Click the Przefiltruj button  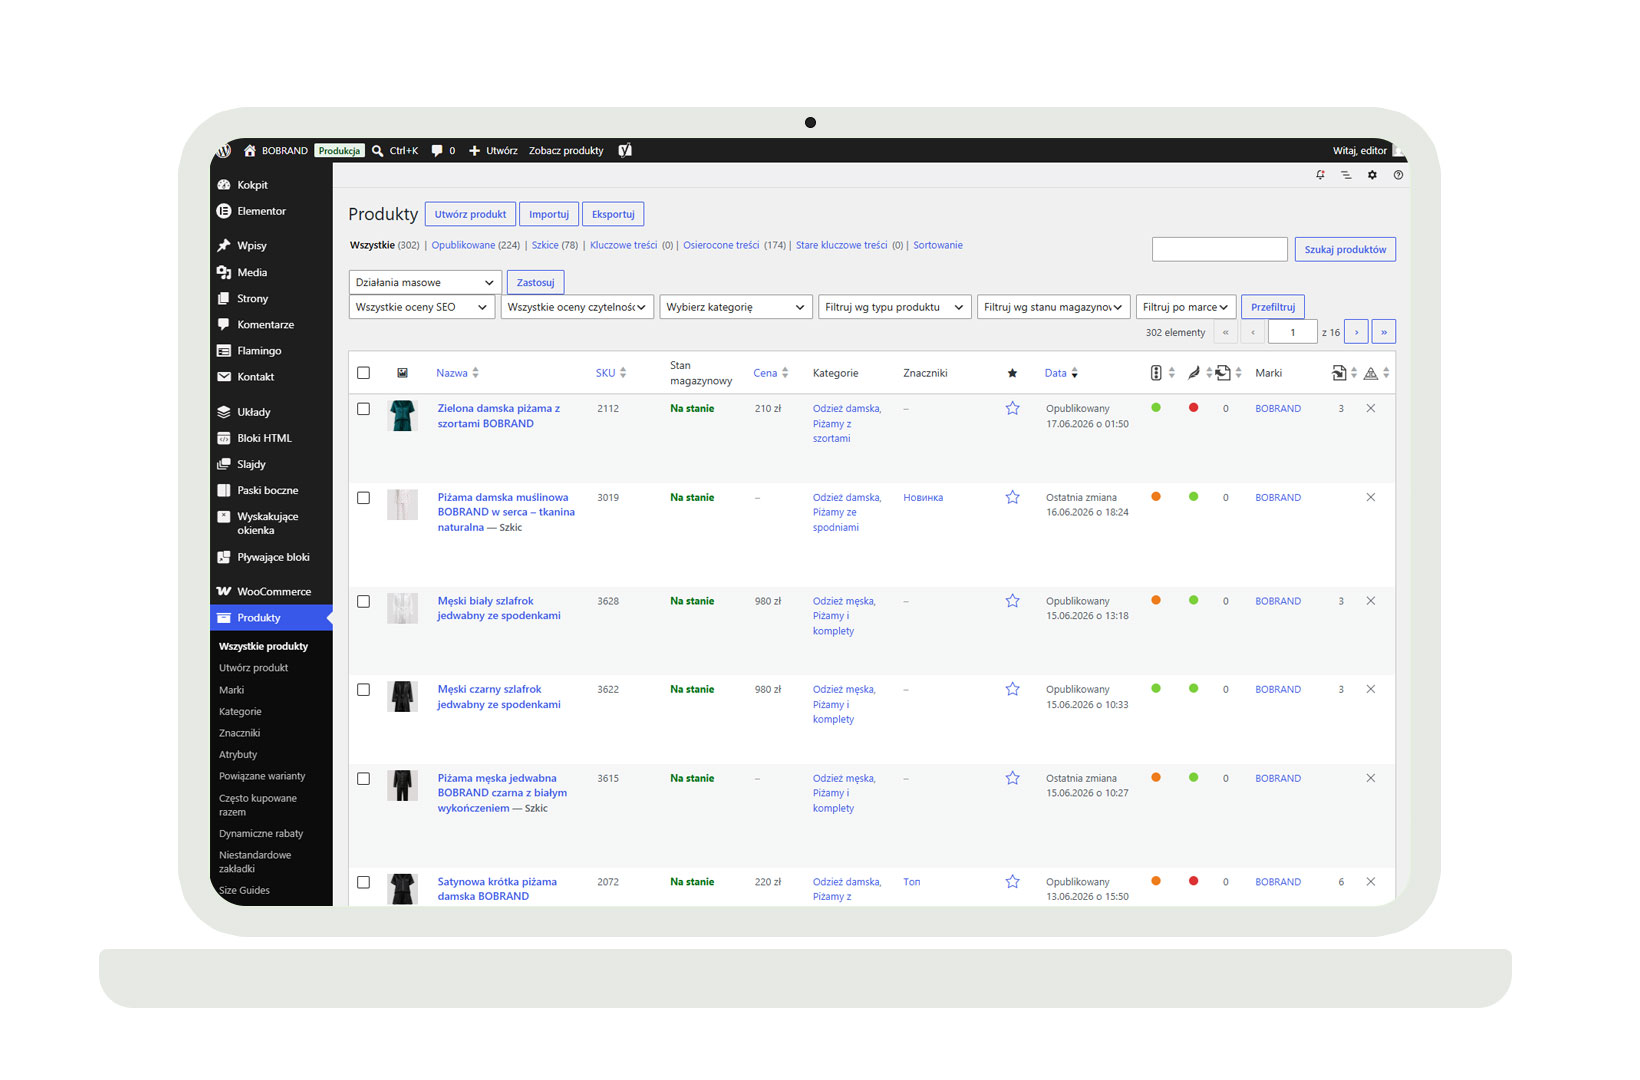pos(1273,307)
